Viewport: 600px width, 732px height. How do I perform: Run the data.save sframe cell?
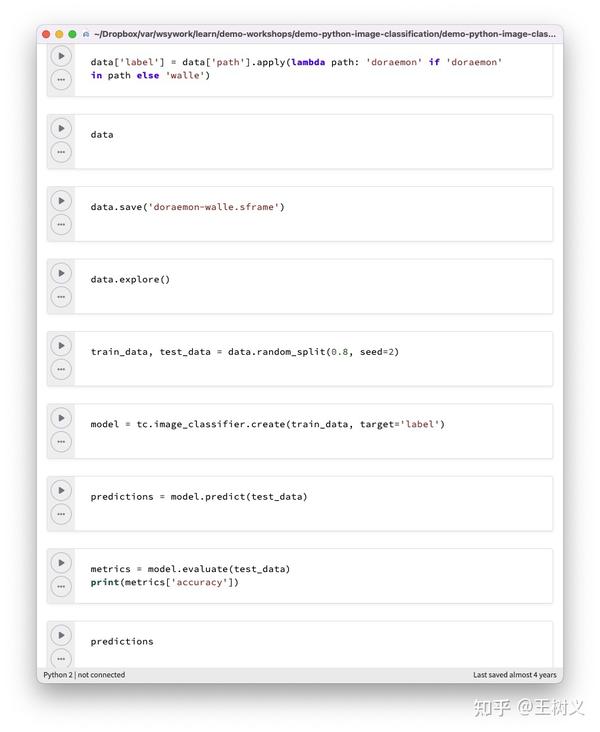[x=61, y=201]
